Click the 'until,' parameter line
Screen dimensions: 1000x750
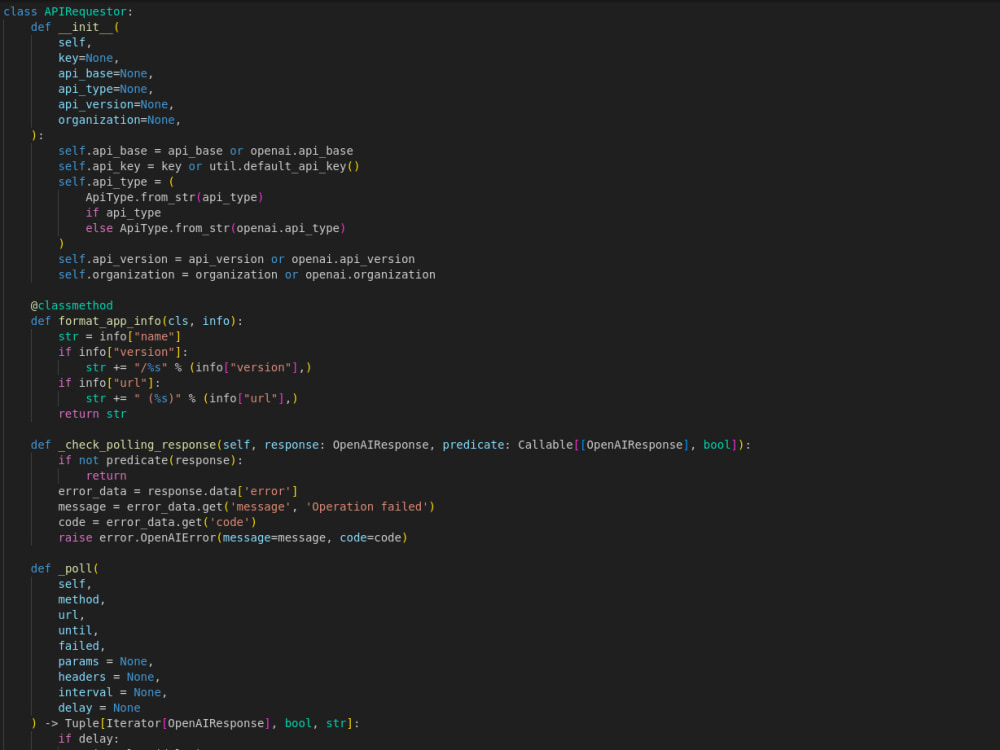point(78,630)
